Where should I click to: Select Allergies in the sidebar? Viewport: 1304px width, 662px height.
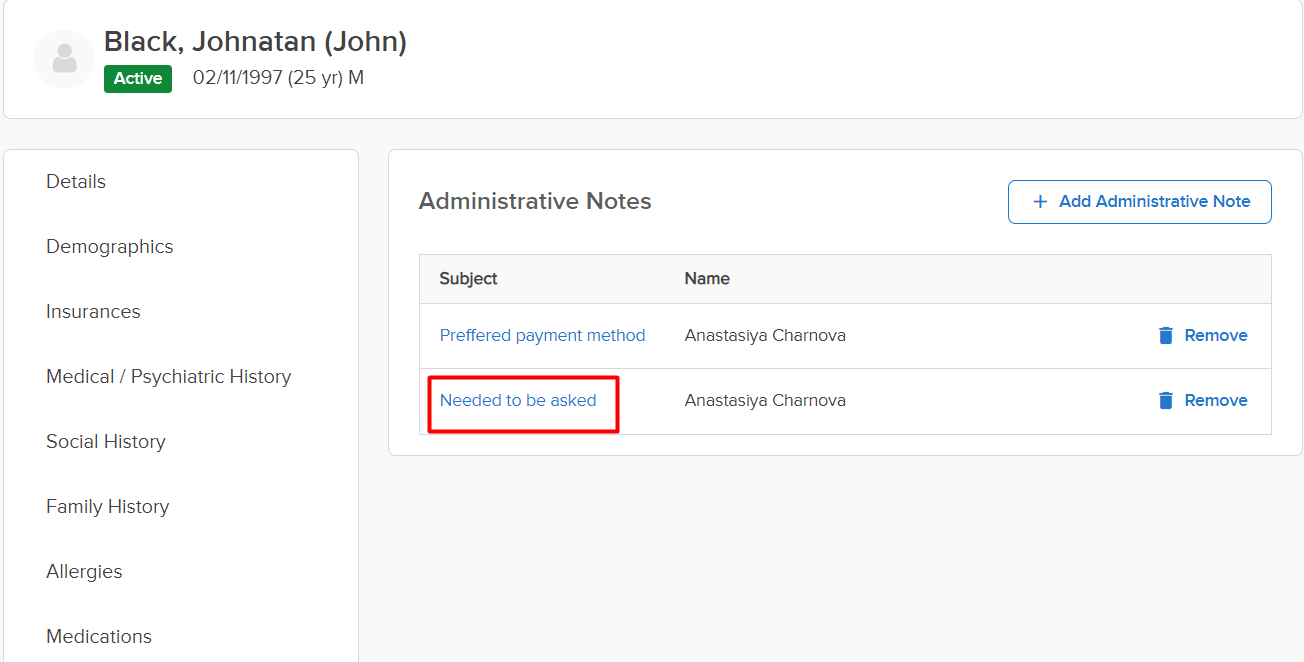[x=84, y=572]
